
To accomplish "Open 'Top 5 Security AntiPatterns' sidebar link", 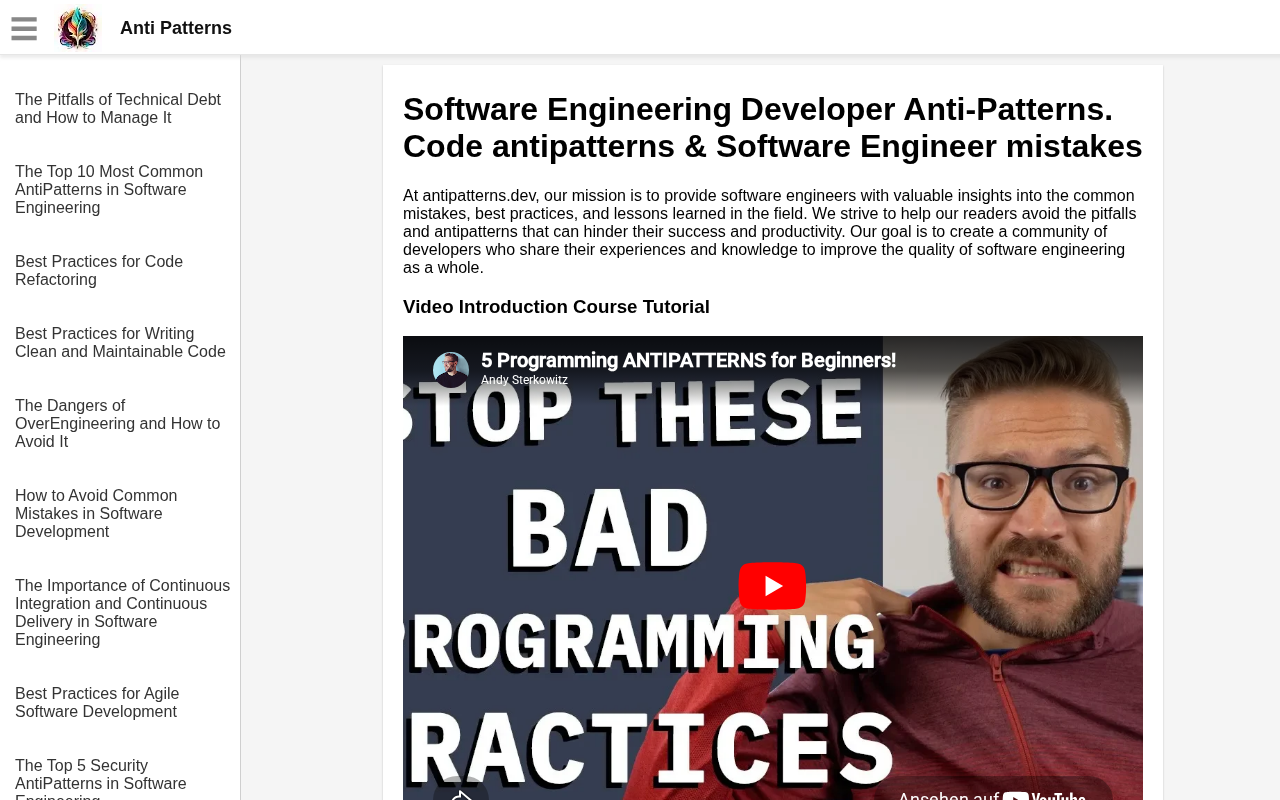I will [x=100, y=777].
